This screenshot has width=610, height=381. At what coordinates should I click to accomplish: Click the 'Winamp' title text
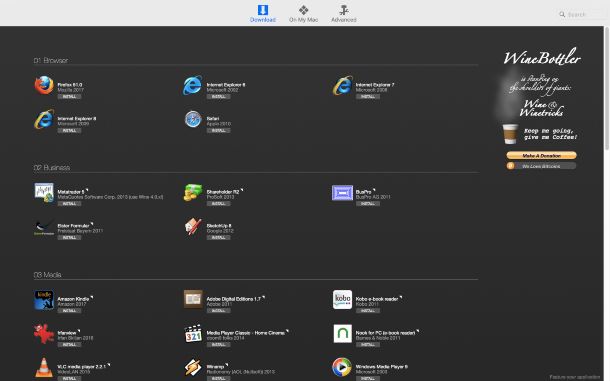point(215,367)
